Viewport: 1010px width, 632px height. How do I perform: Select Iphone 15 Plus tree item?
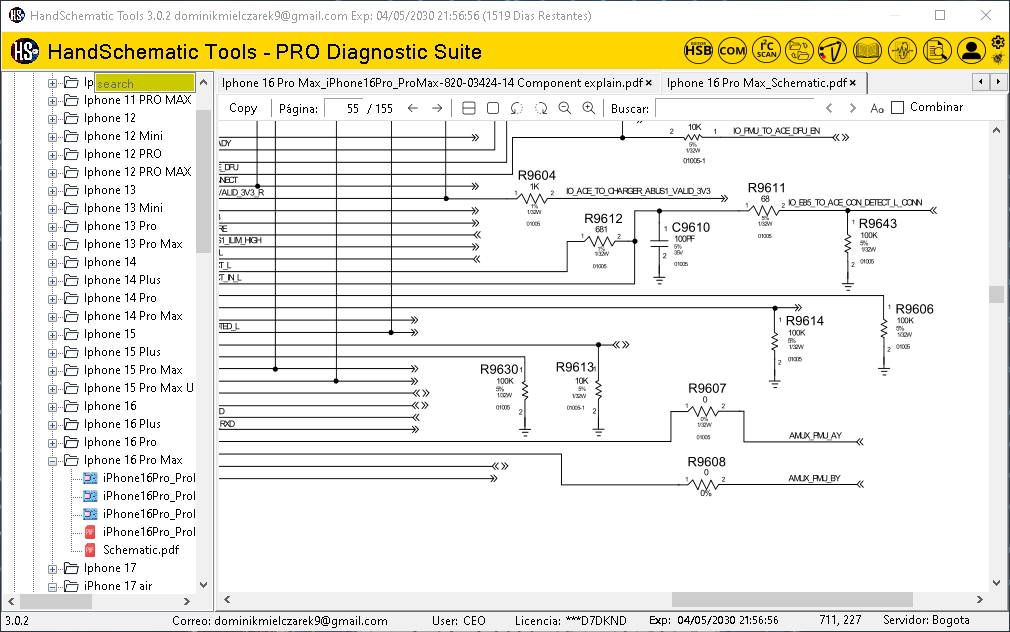pos(122,352)
